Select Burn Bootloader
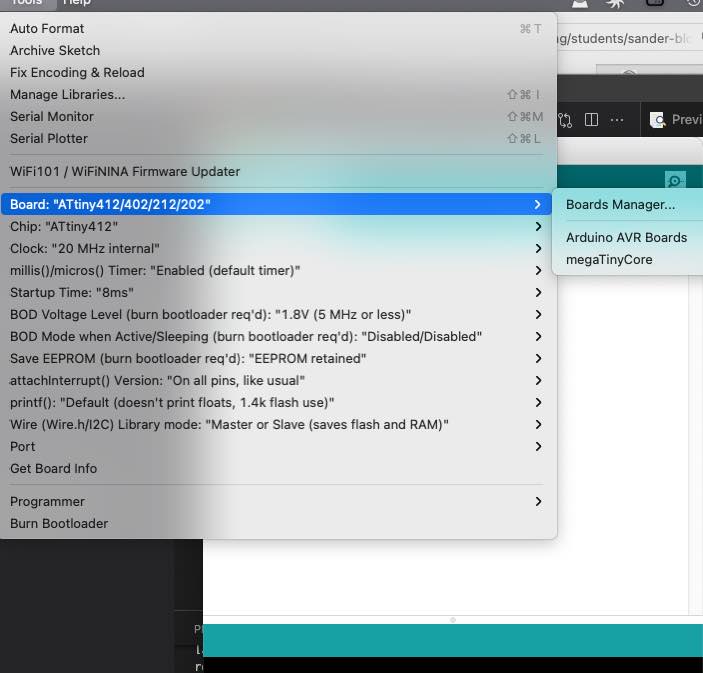703x673 pixels. click(276, 523)
